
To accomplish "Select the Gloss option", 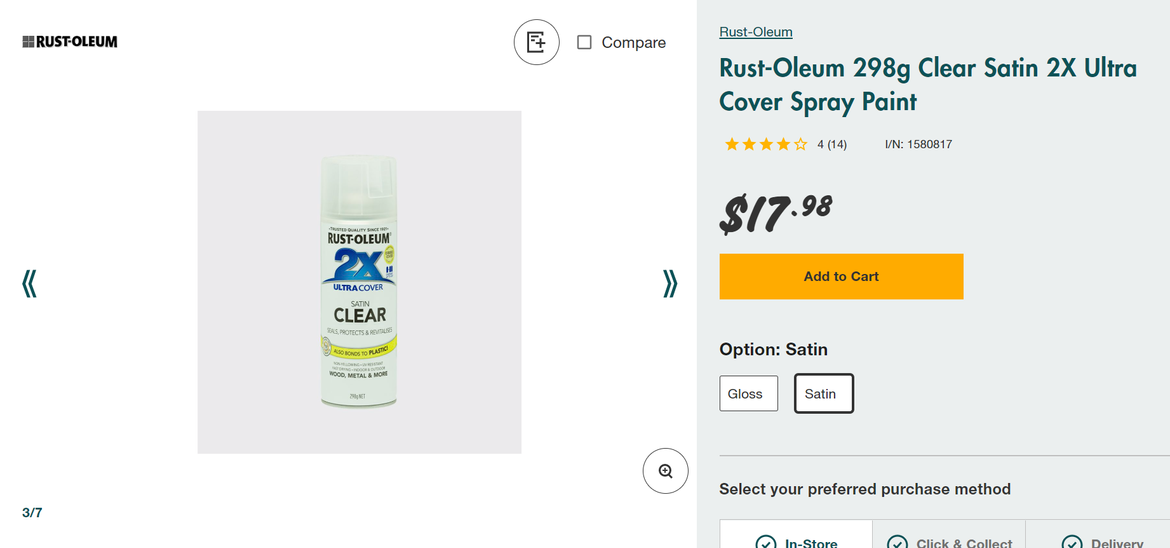I will 748,393.
